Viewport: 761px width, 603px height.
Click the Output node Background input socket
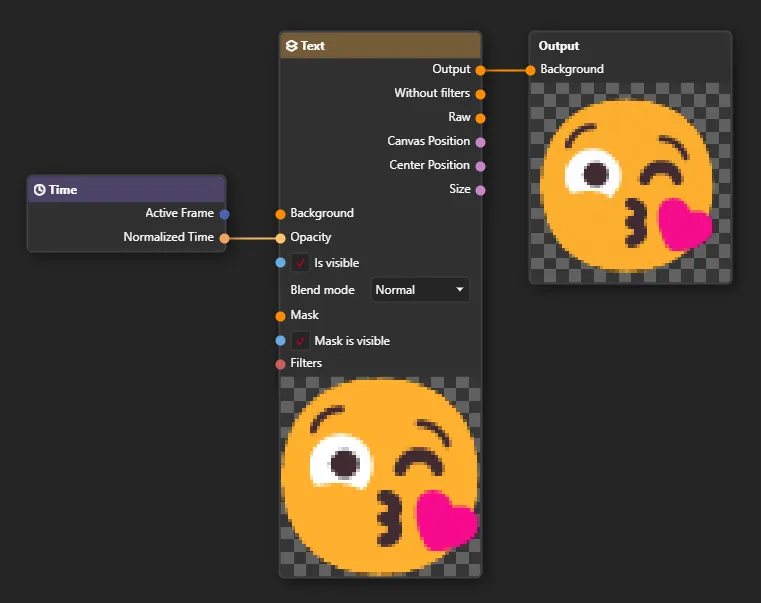click(530, 70)
